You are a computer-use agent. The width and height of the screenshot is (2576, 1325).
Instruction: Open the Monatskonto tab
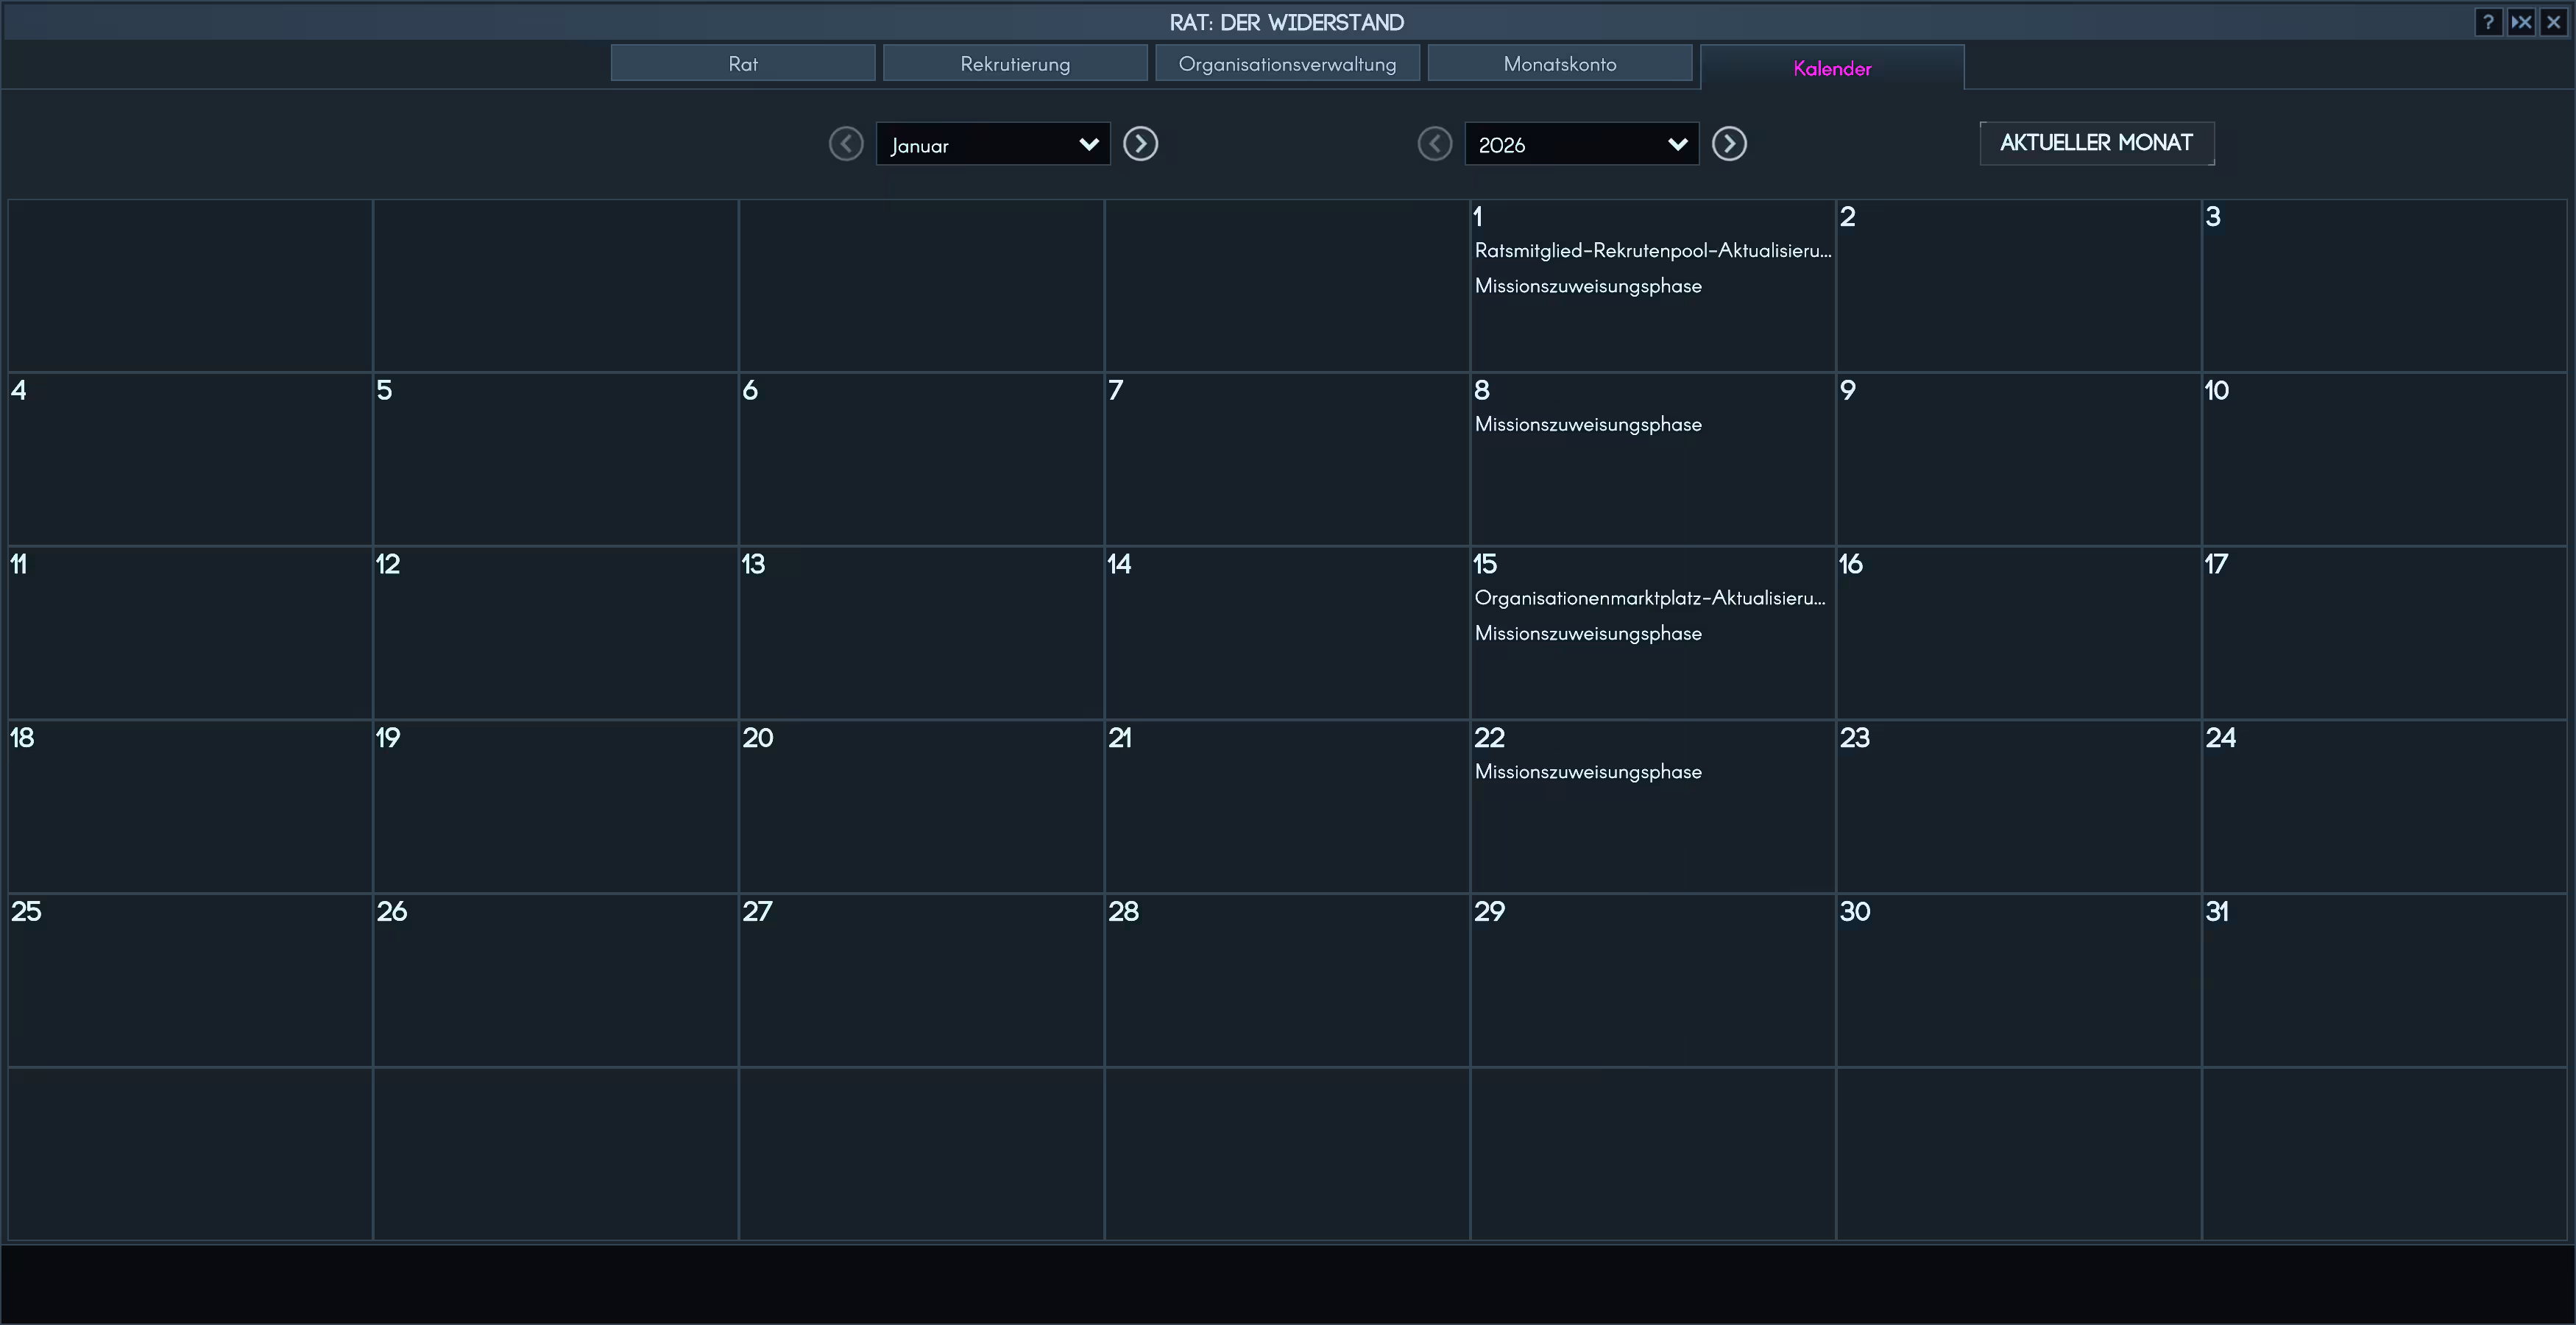(x=1559, y=64)
